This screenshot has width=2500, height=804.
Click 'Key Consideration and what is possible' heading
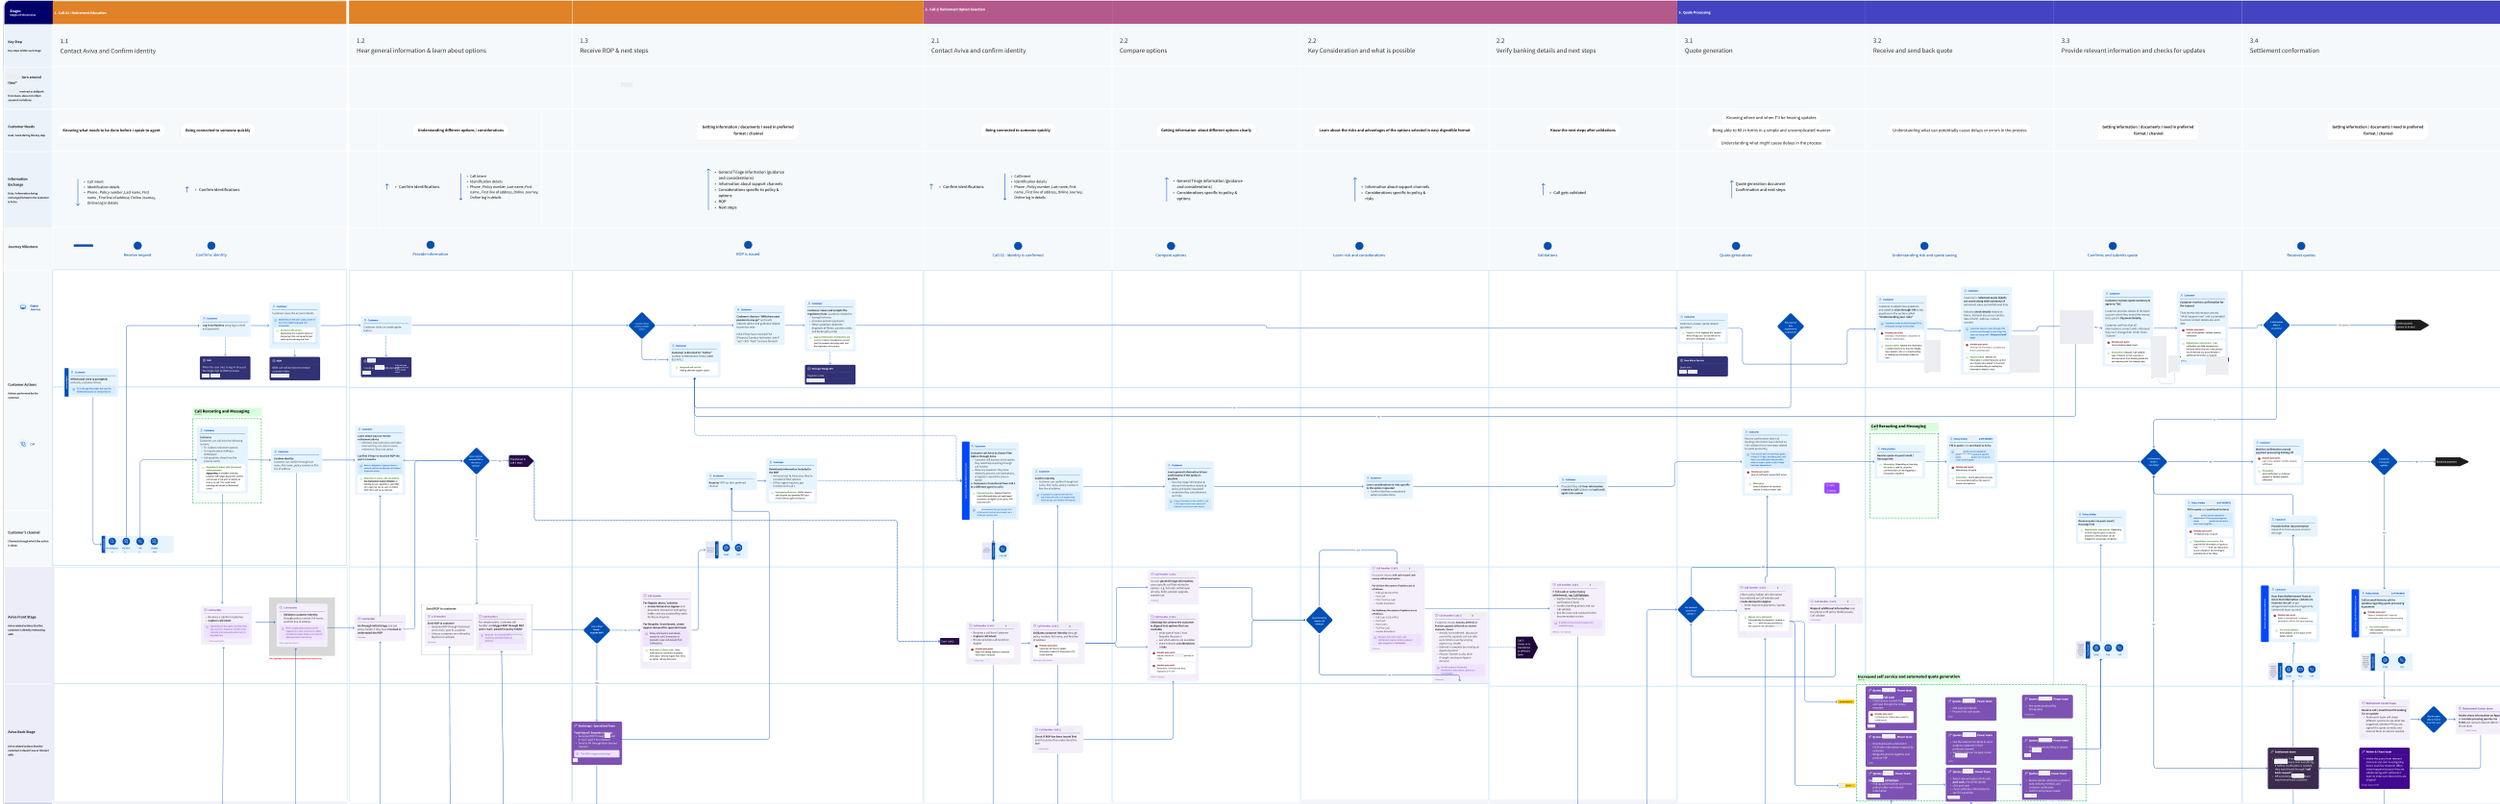(1361, 50)
